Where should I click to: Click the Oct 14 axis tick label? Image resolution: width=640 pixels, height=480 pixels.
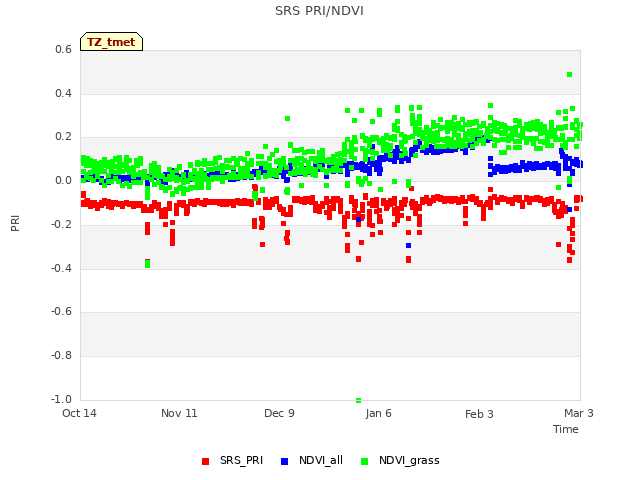(x=79, y=413)
